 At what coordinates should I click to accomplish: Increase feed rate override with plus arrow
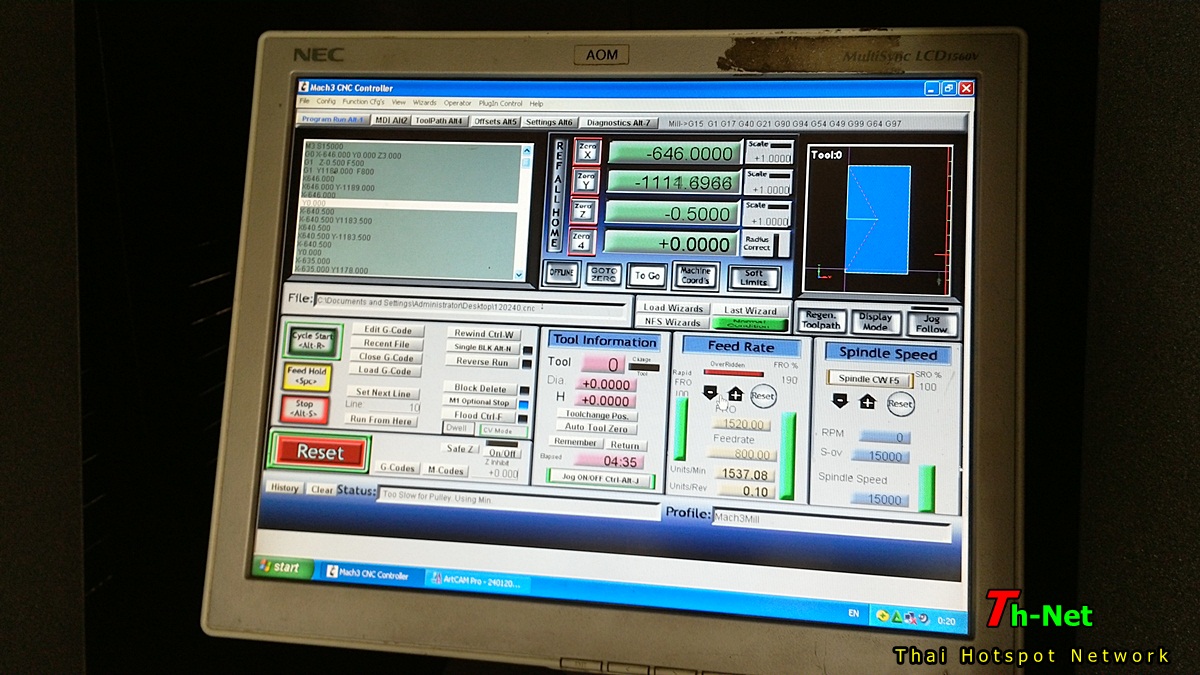click(x=735, y=394)
